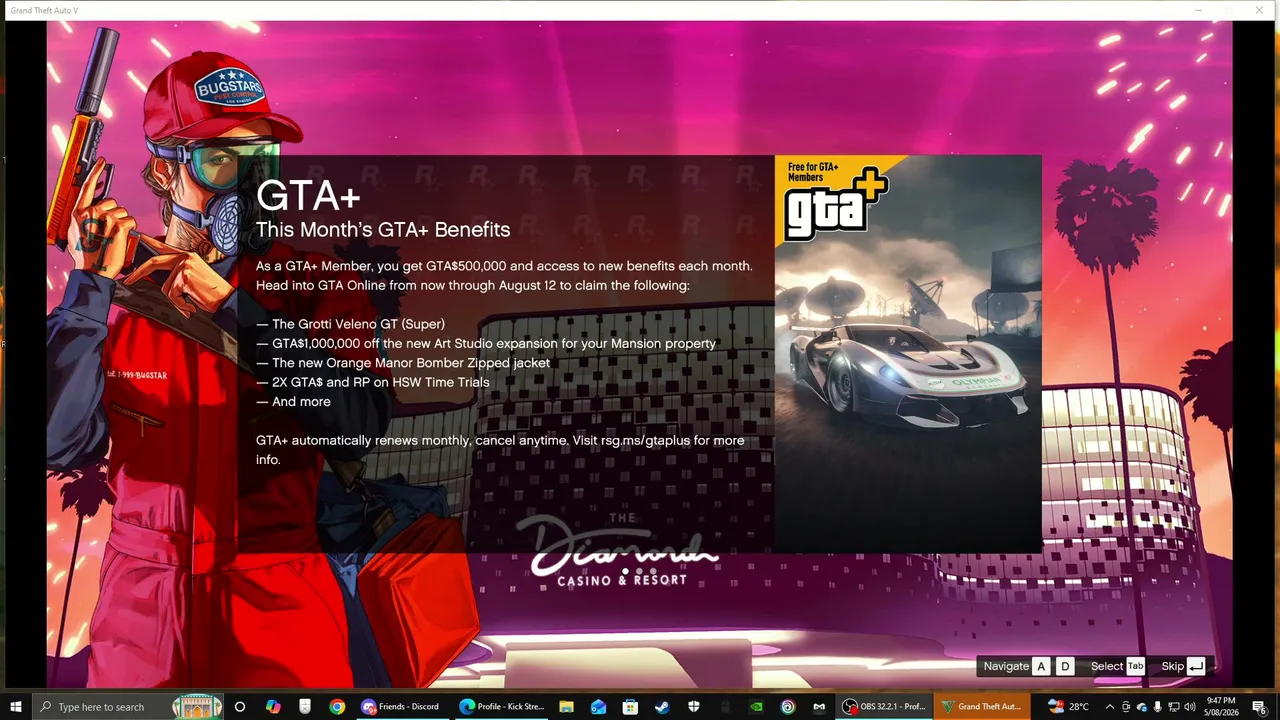Open File Explorer from the taskbar
The width and height of the screenshot is (1280, 720).
tap(566, 707)
